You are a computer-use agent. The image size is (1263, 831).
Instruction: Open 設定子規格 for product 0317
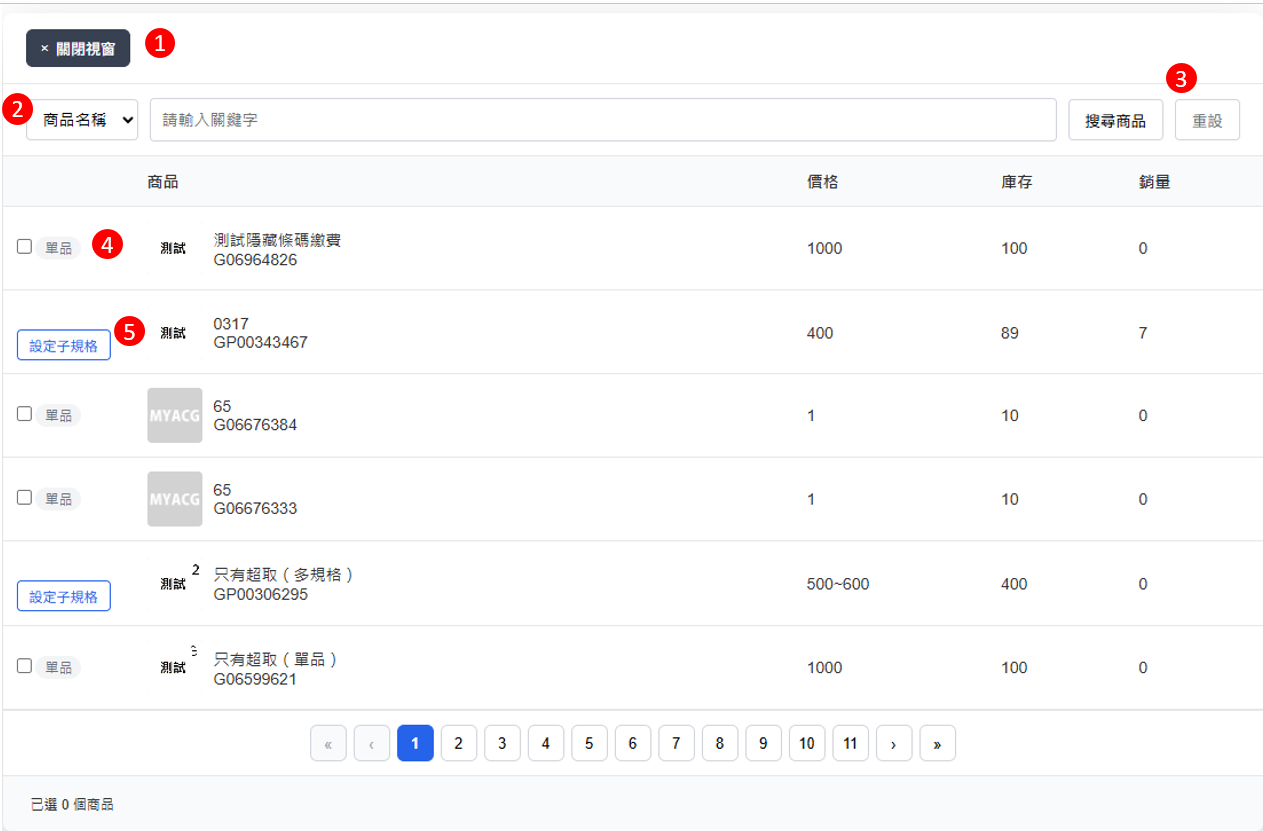click(x=64, y=346)
